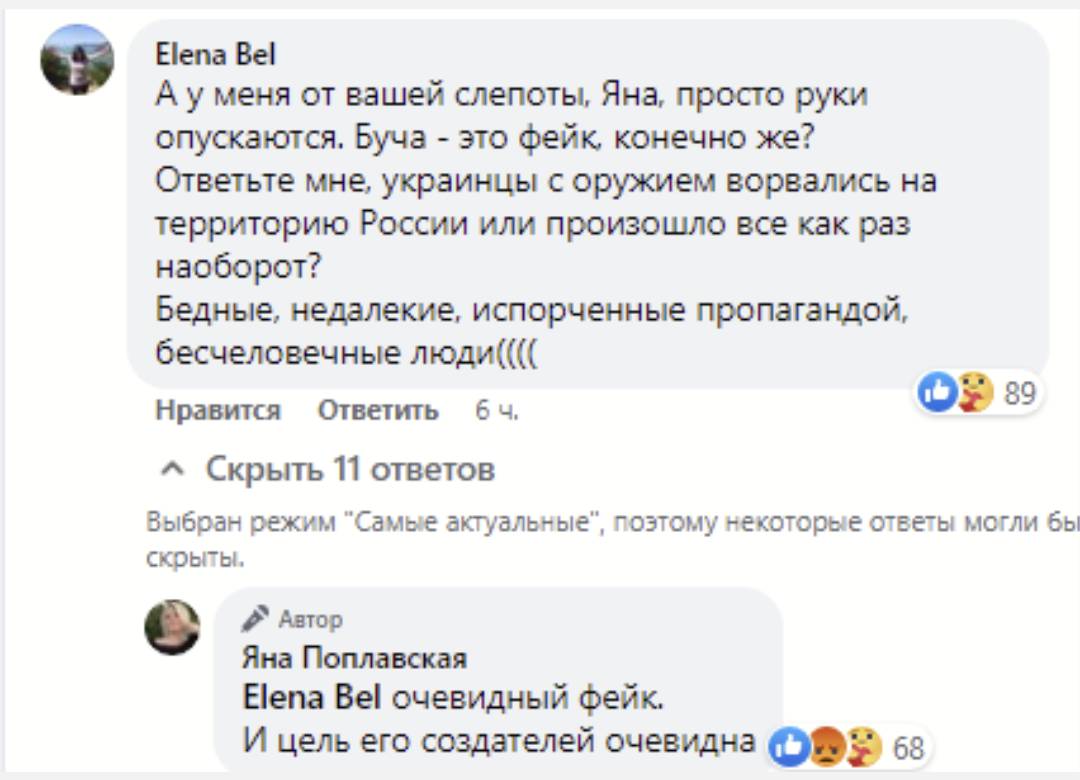The image size is (1080, 780).
Task: Click Ответить to reply to Elena Bel
Action: click(x=377, y=410)
